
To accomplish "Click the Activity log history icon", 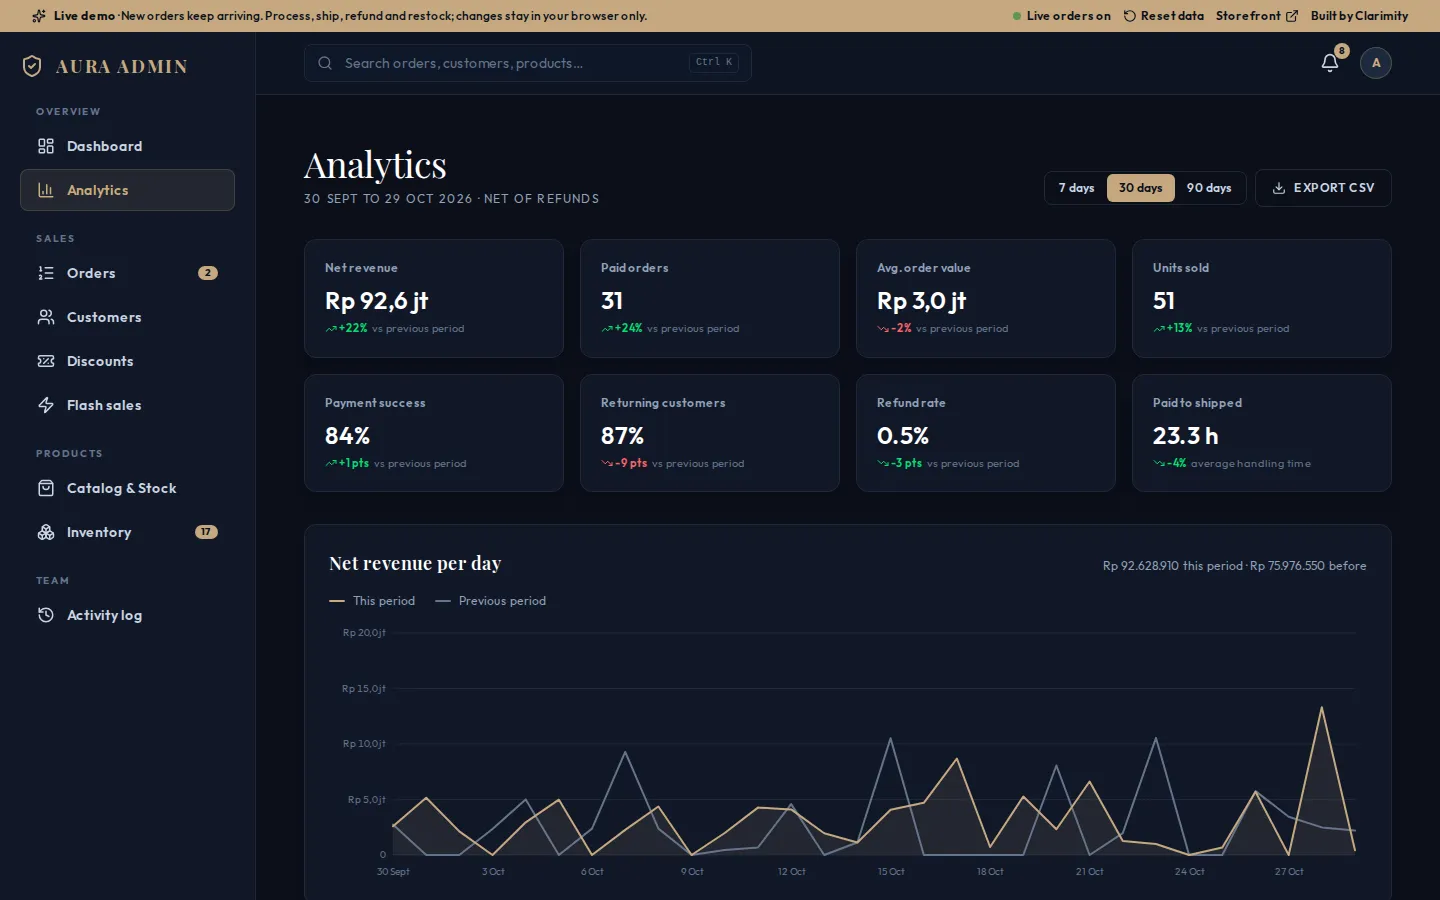I will pyautogui.click(x=46, y=615).
